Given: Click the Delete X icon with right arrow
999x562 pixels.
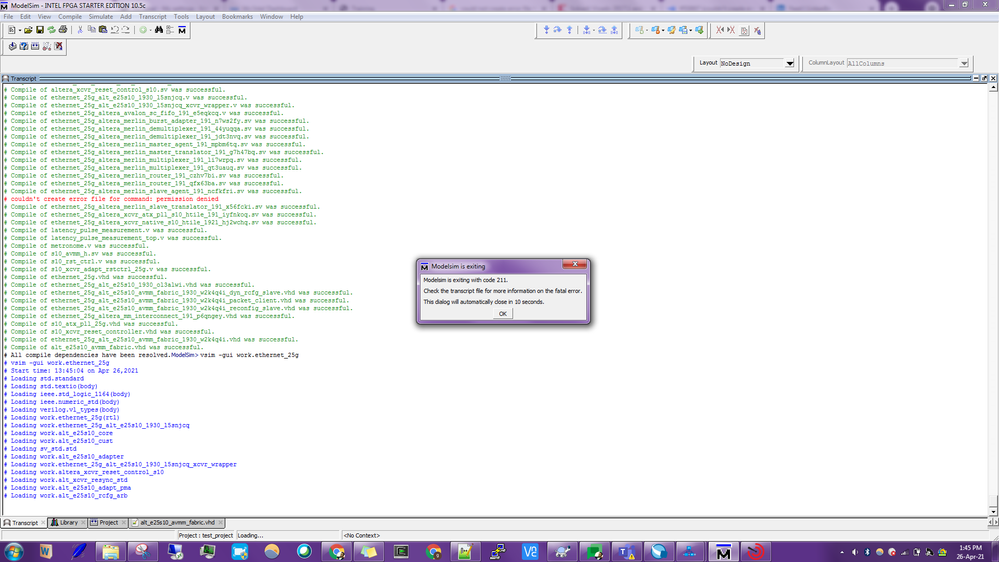Looking at the screenshot, I should click(x=731, y=30).
